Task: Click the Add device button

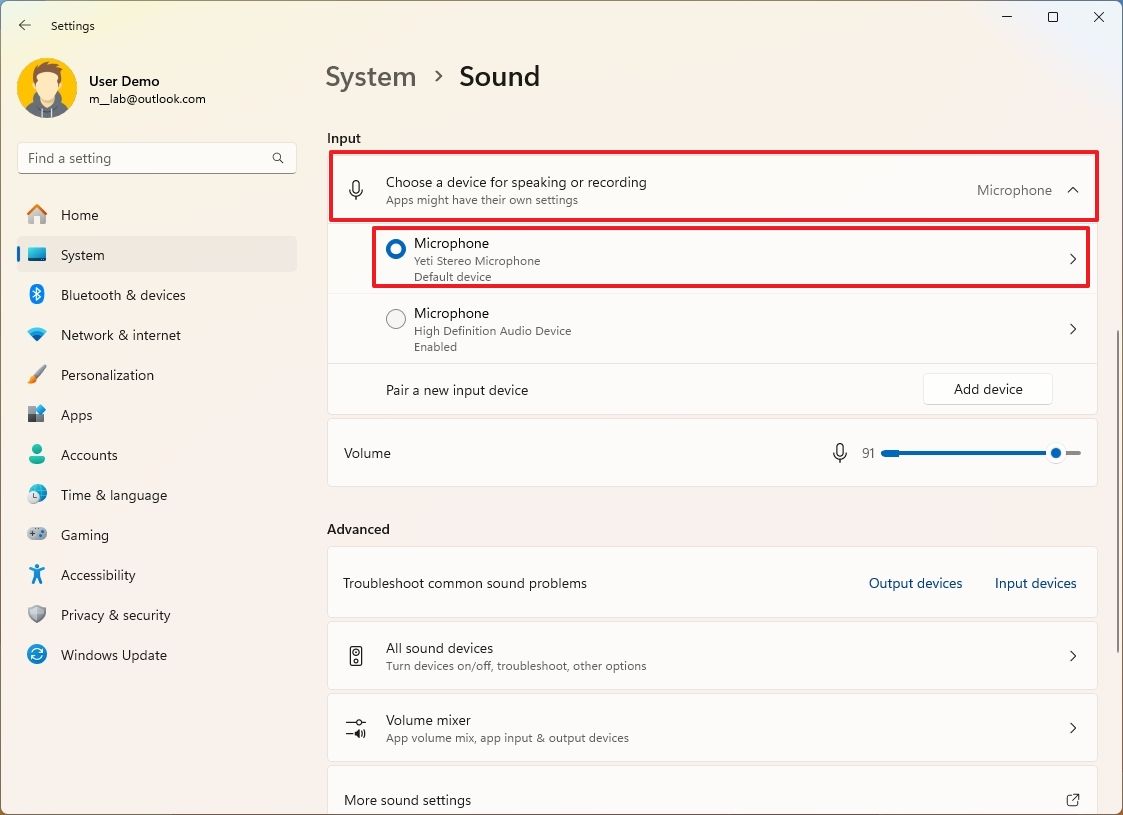Action: [x=987, y=389]
